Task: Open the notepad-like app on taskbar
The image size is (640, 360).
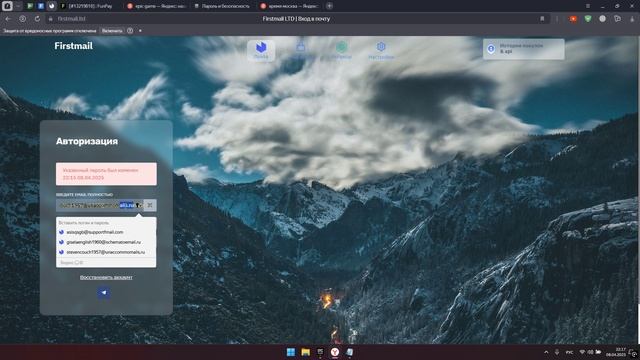Action: pos(349,352)
